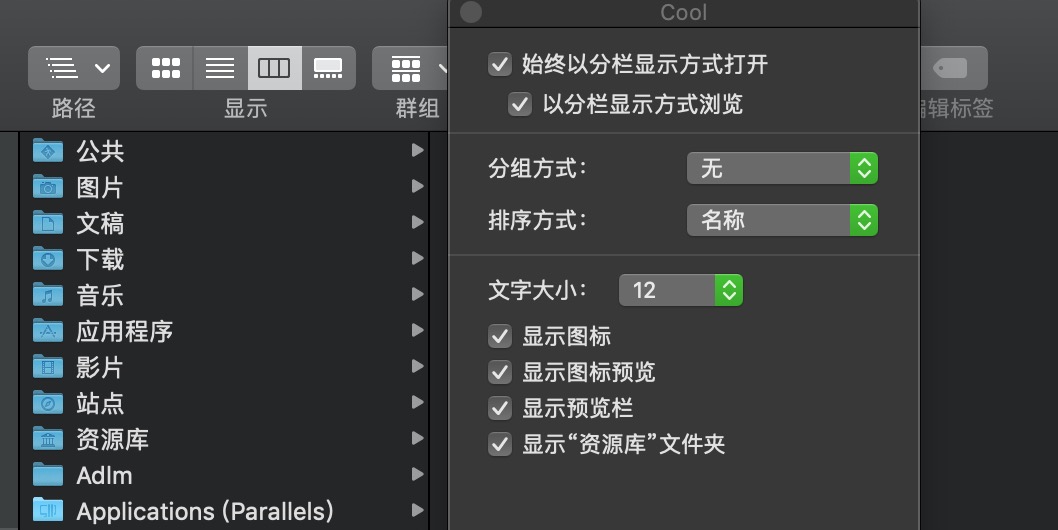
Task: Switch to gallery view in toolbar
Action: pos(329,68)
